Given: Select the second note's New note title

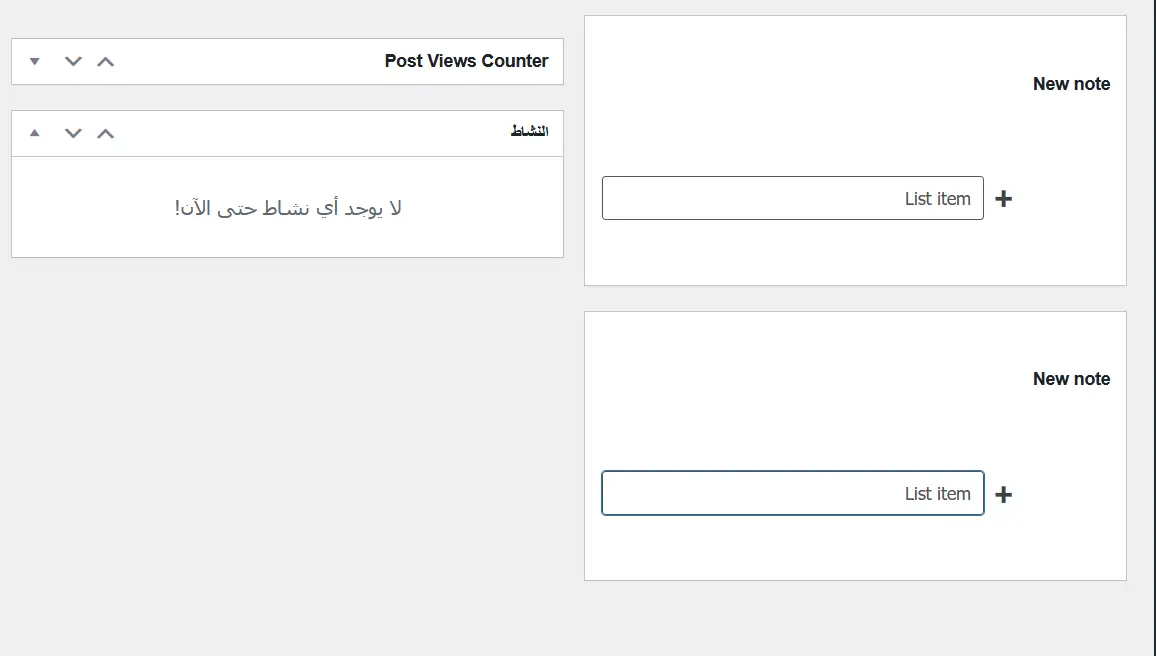Looking at the screenshot, I should coord(1071,379).
